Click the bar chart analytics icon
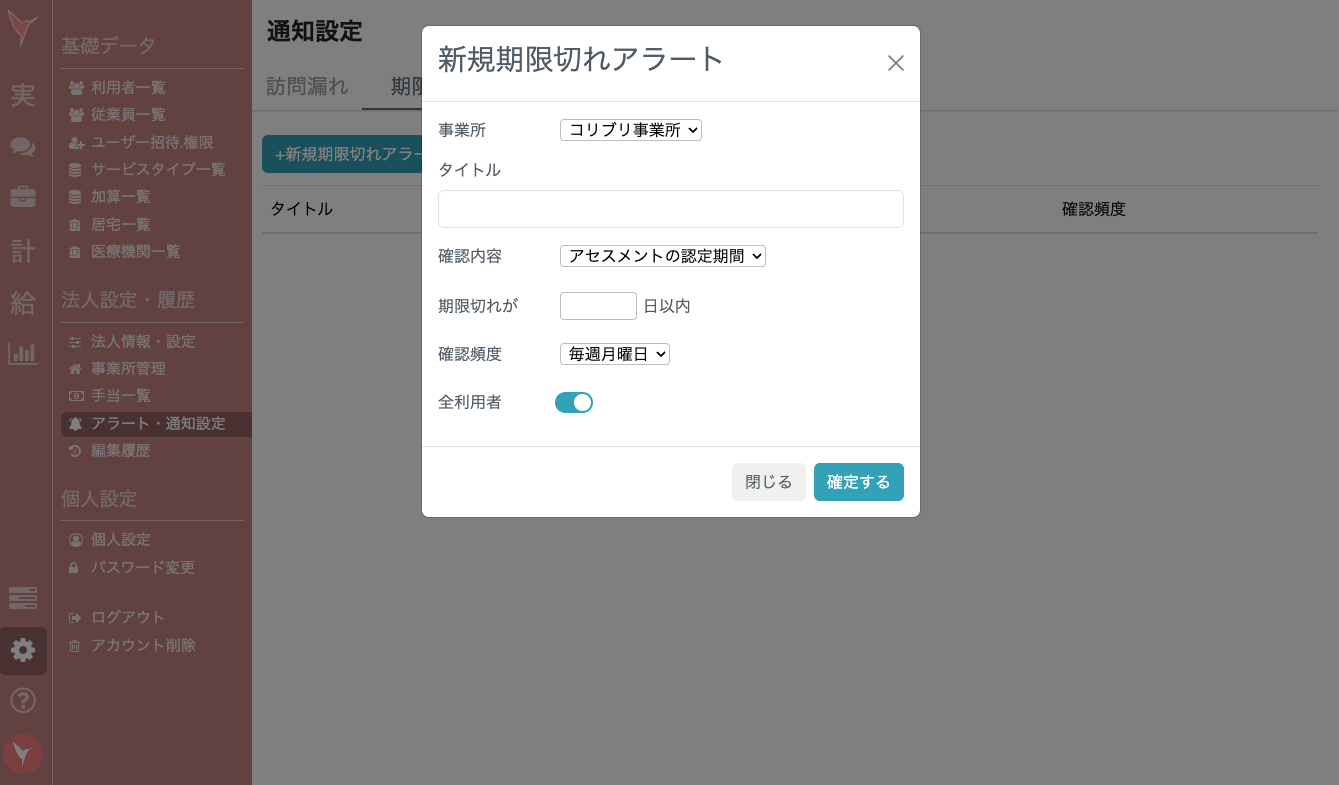1339x785 pixels. (x=23, y=353)
